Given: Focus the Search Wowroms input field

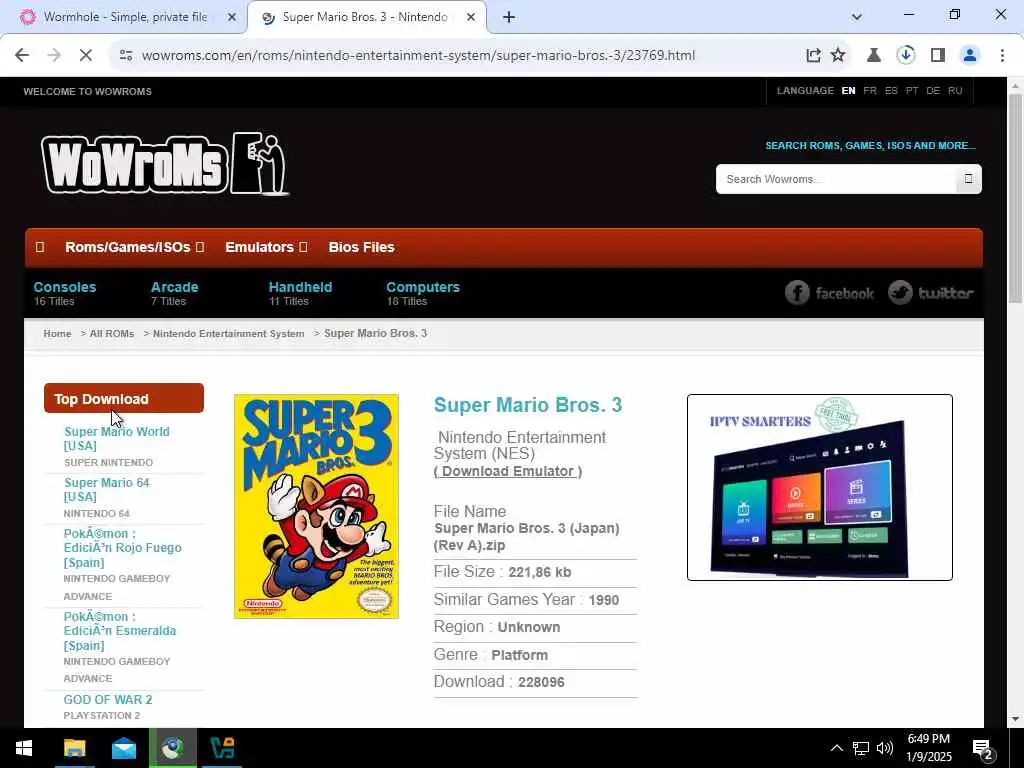Looking at the screenshot, I should click(x=837, y=179).
